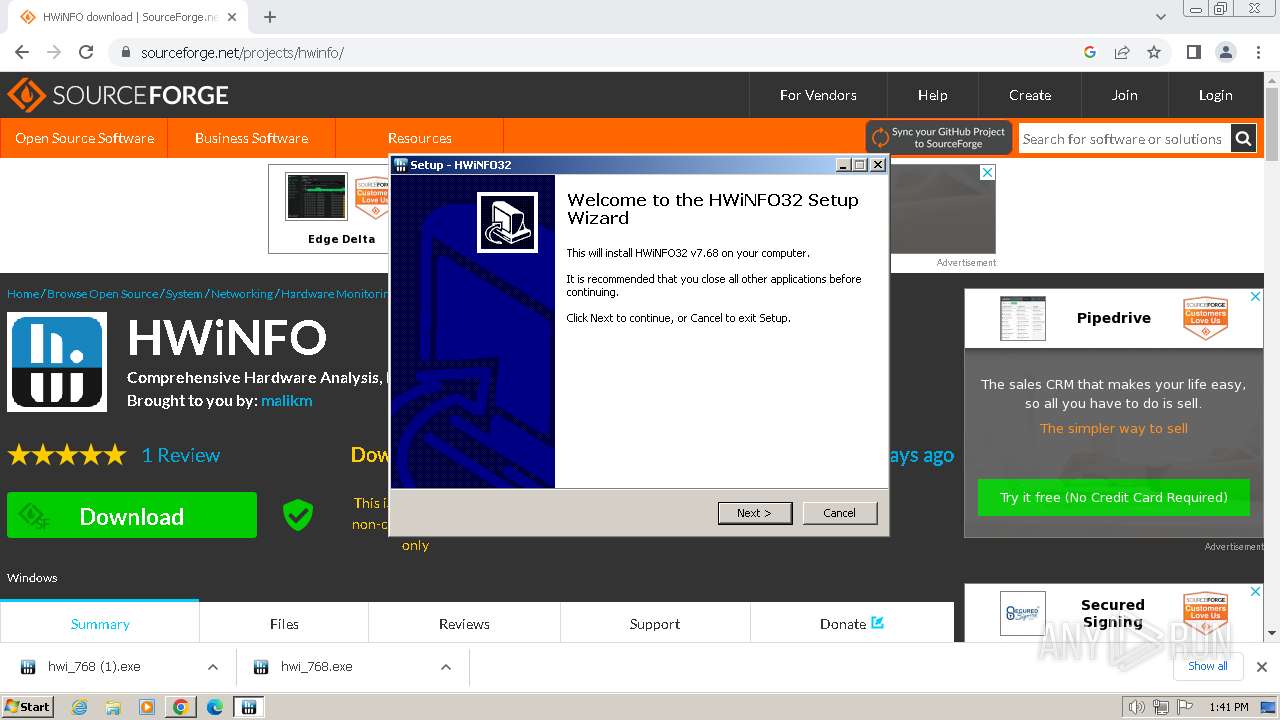The width and height of the screenshot is (1280, 720).
Task: Click the network tray icon
Action: click(1161, 707)
